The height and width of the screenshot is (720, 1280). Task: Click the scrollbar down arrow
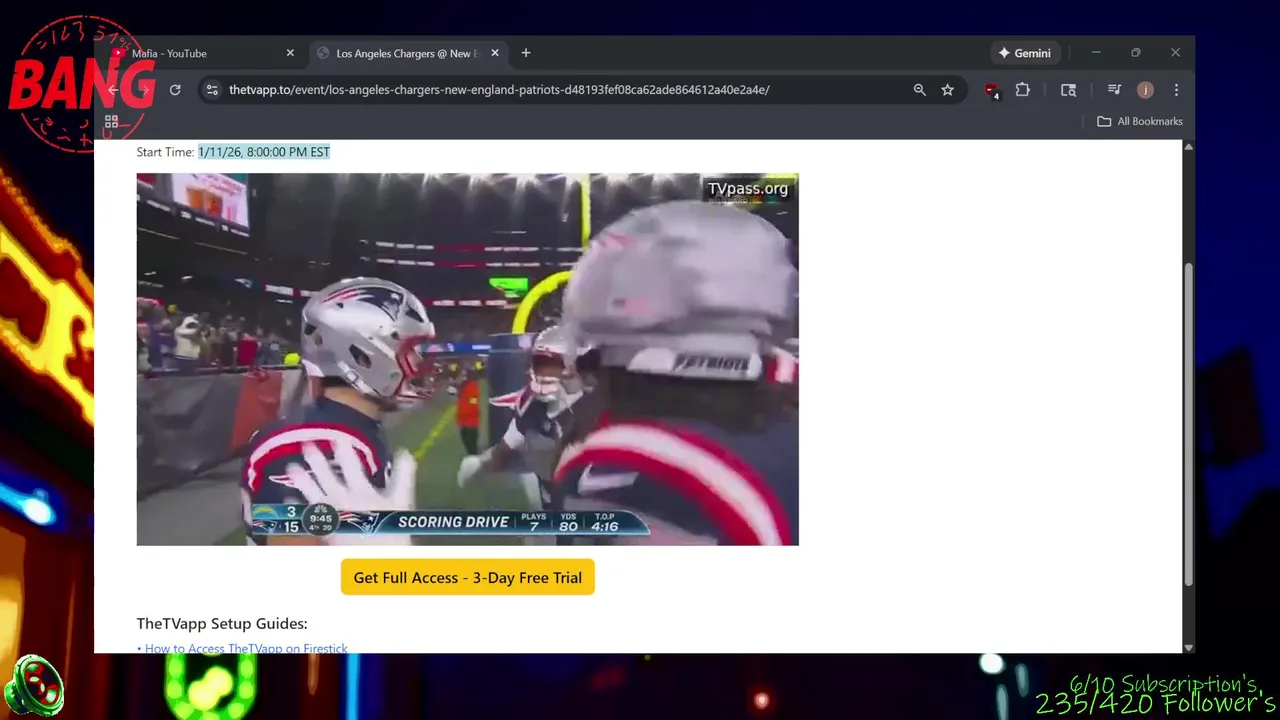click(1188, 647)
